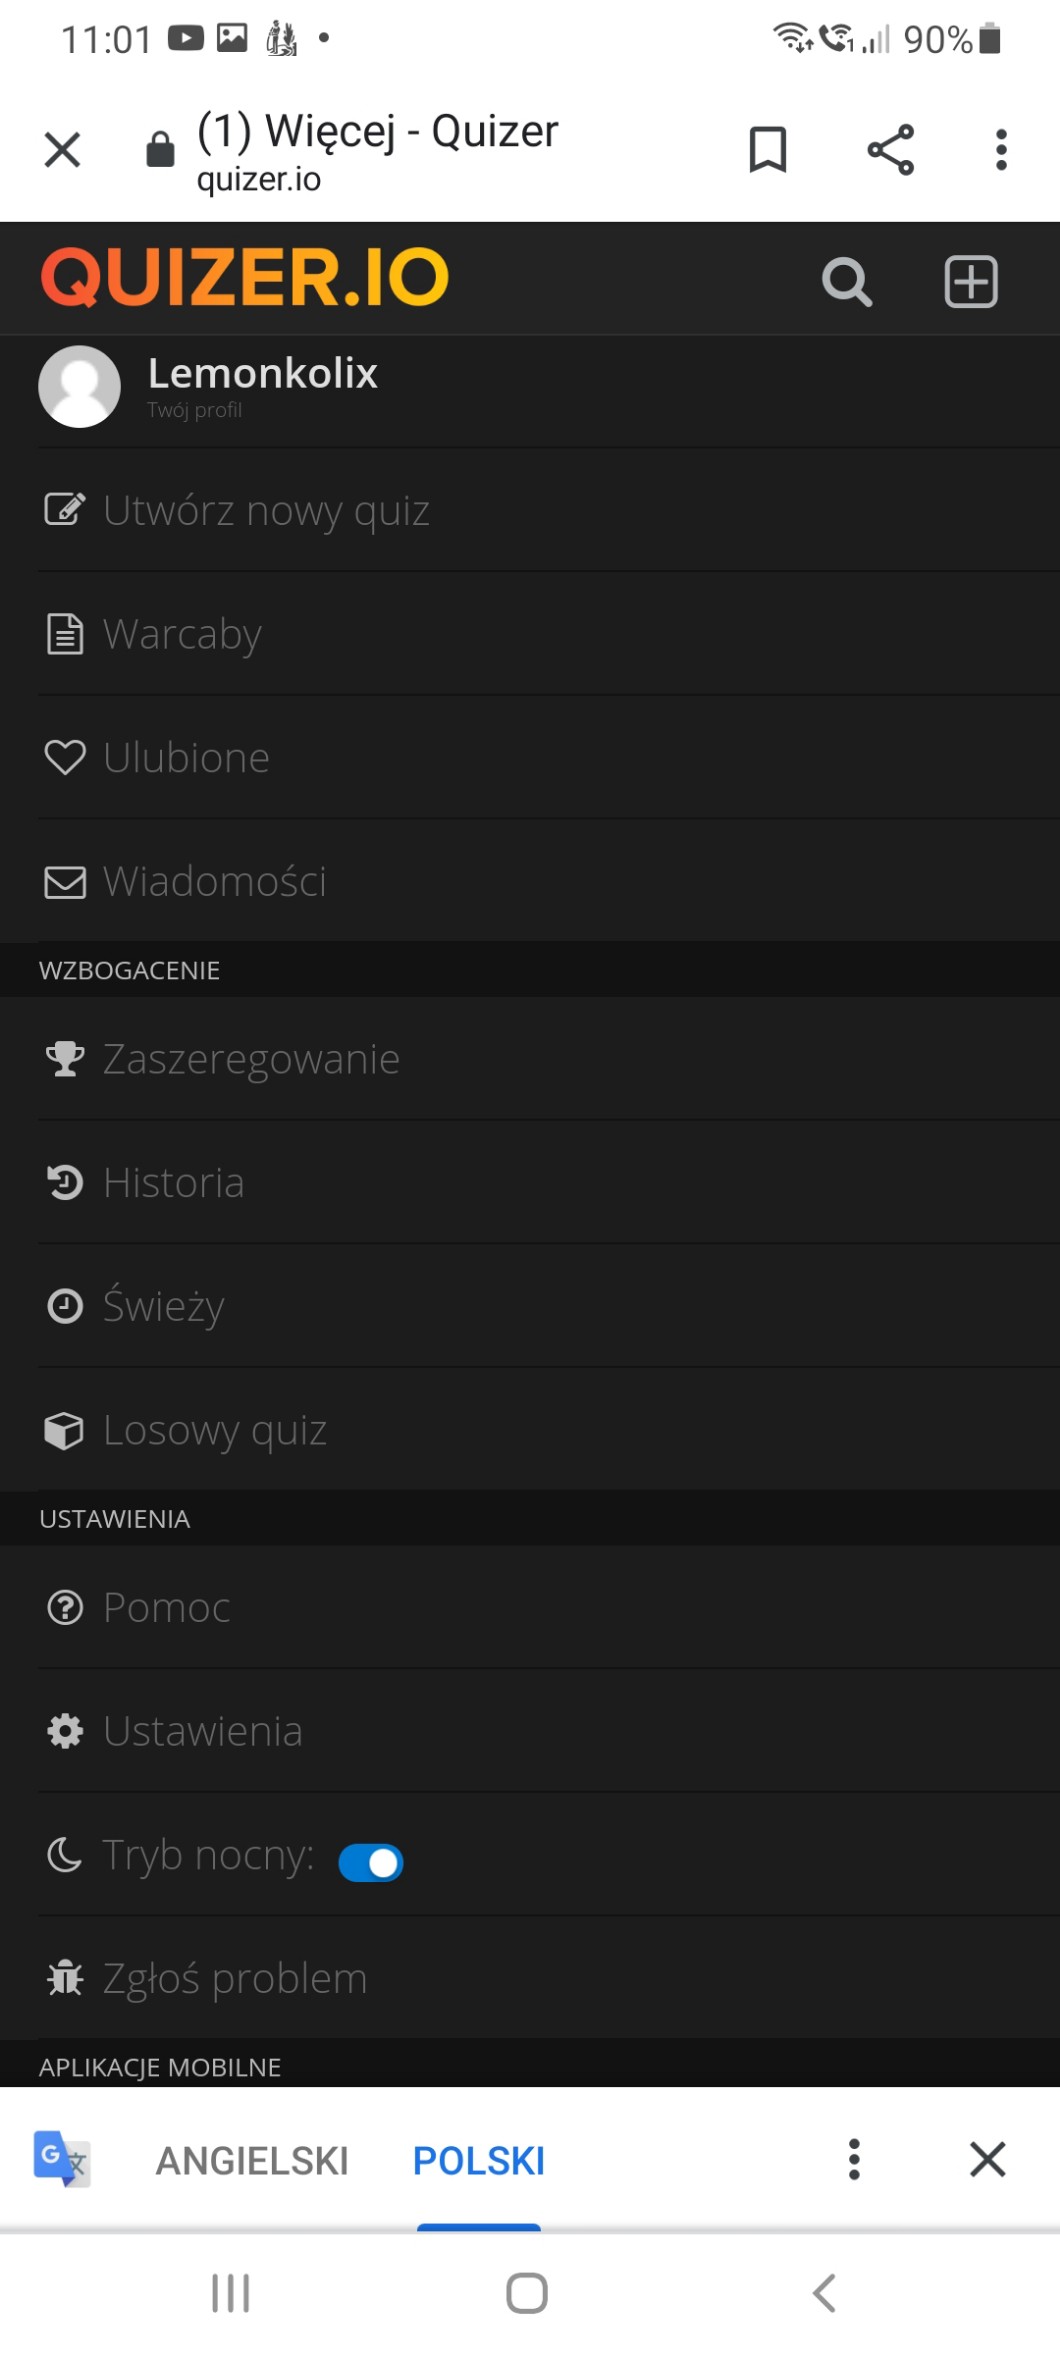
Task: Open the browser three-dot overflow menu
Action: (1001, 150)
